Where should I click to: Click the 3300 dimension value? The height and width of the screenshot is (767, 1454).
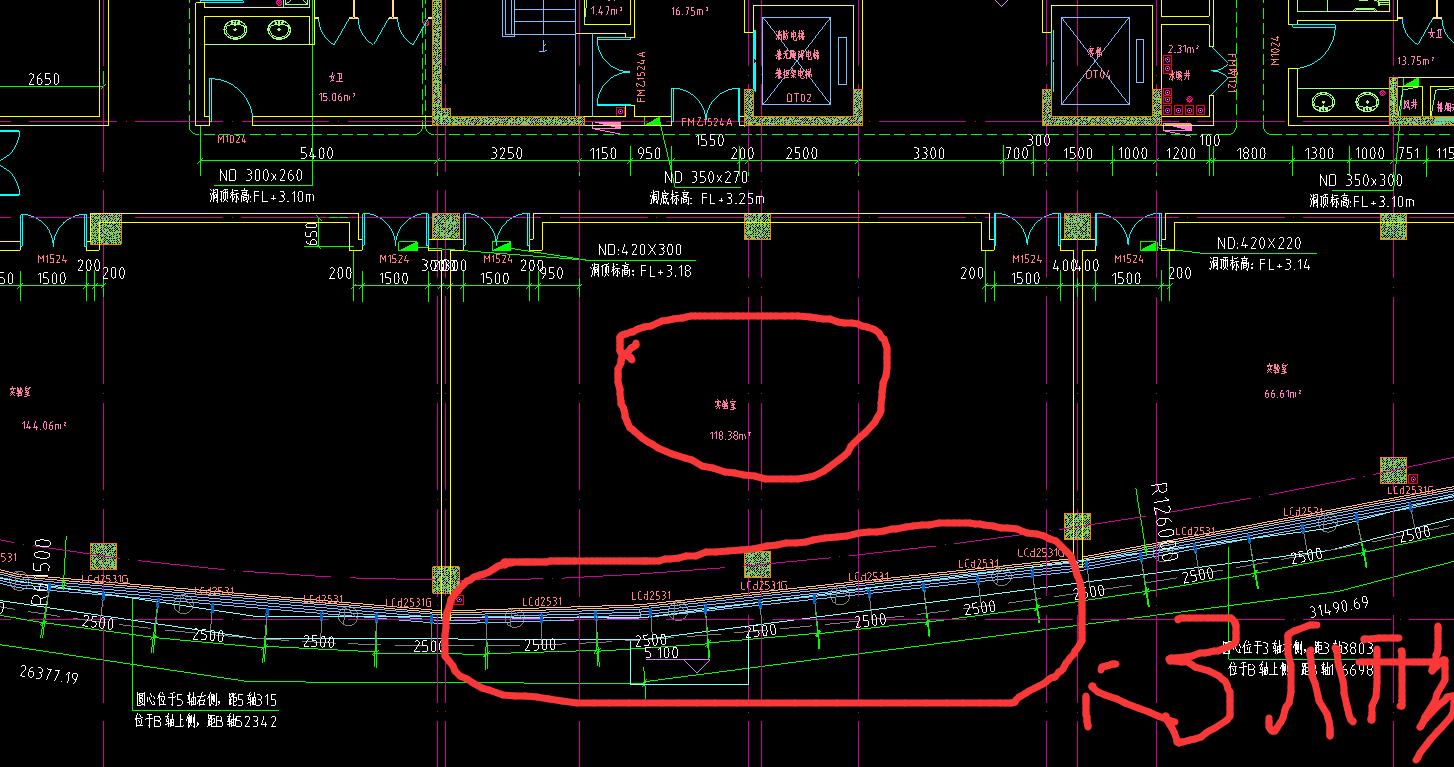(x=929, y=154)
